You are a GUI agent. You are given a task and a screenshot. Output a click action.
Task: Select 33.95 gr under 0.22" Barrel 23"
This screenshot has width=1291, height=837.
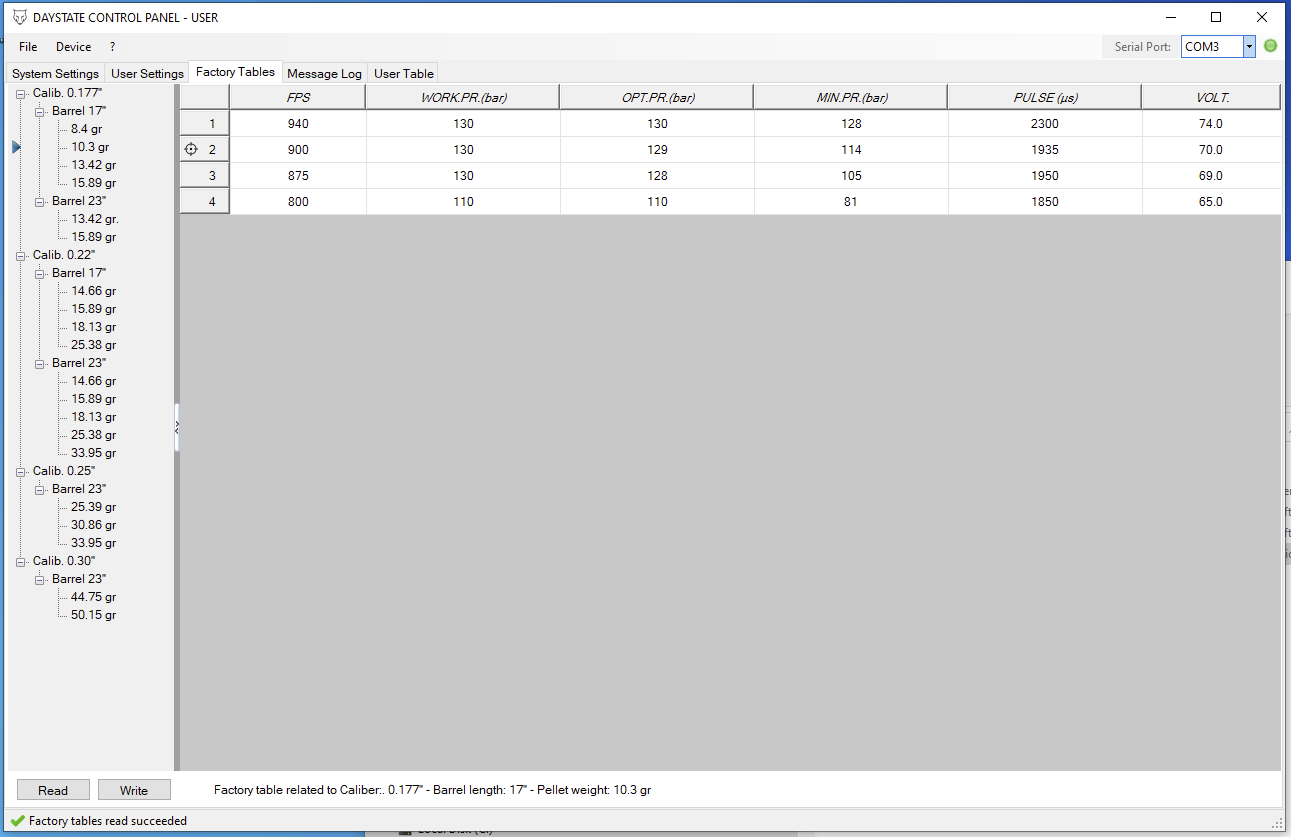(93, 453)
